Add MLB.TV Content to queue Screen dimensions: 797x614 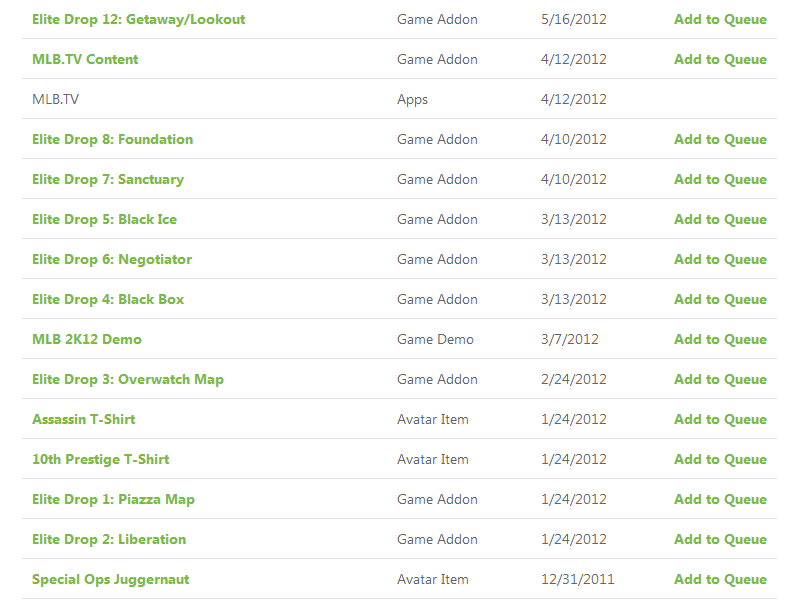(720, 59)
